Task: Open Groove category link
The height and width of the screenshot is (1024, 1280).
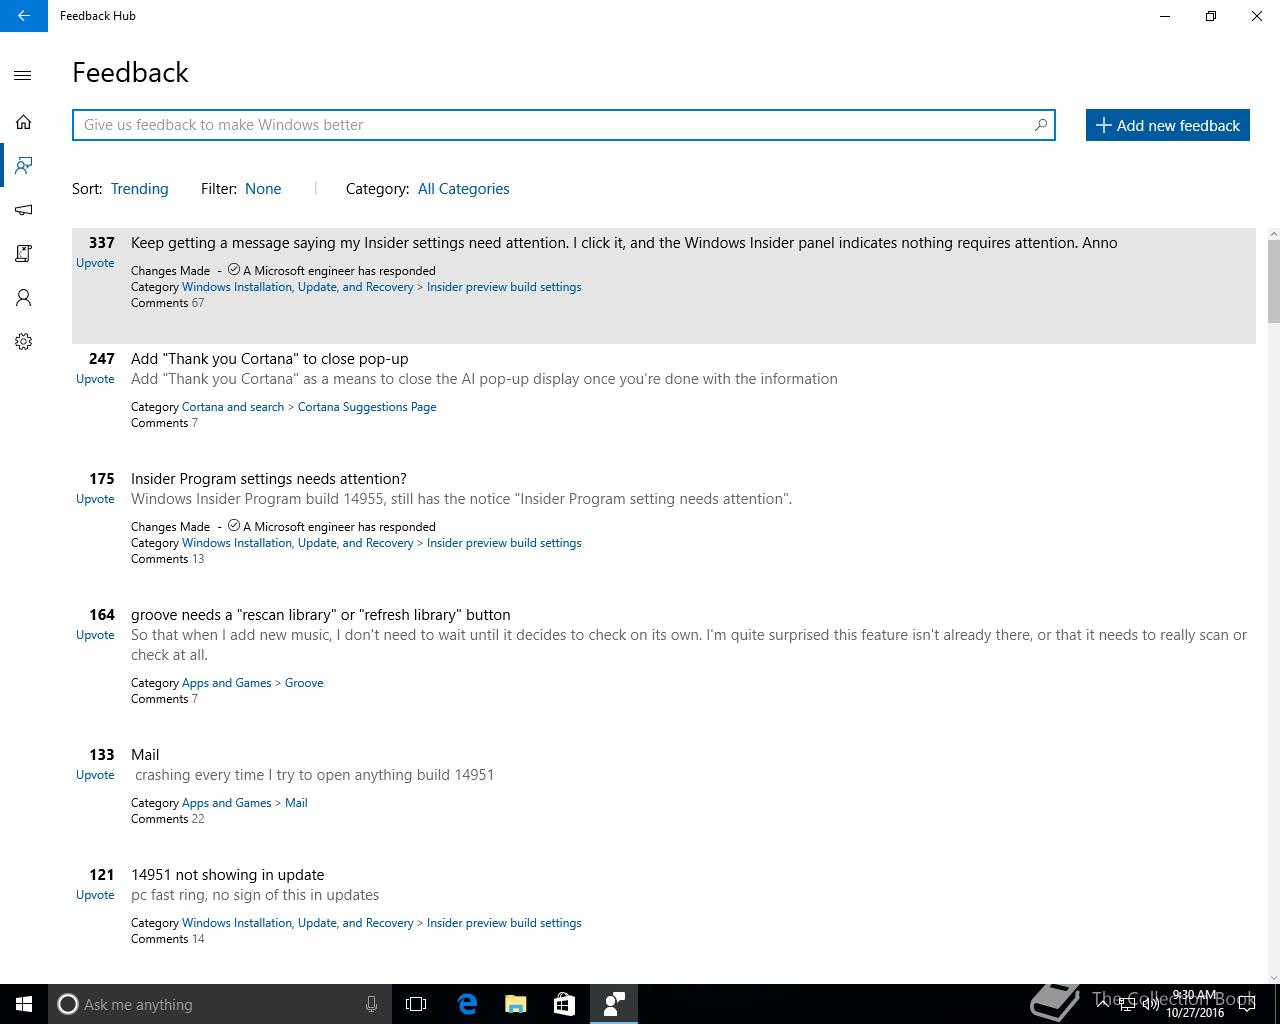Action: point(304,683)
